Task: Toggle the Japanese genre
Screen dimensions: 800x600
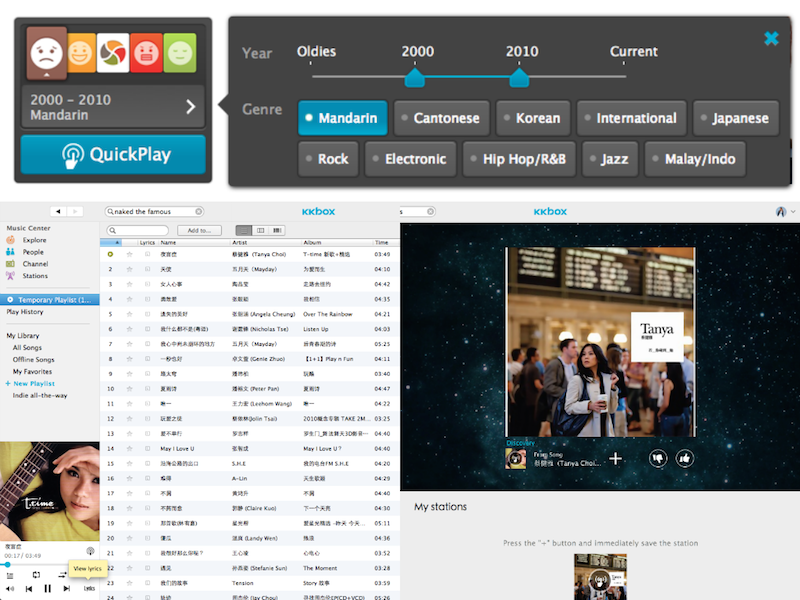Action: (x=736, y=118)
